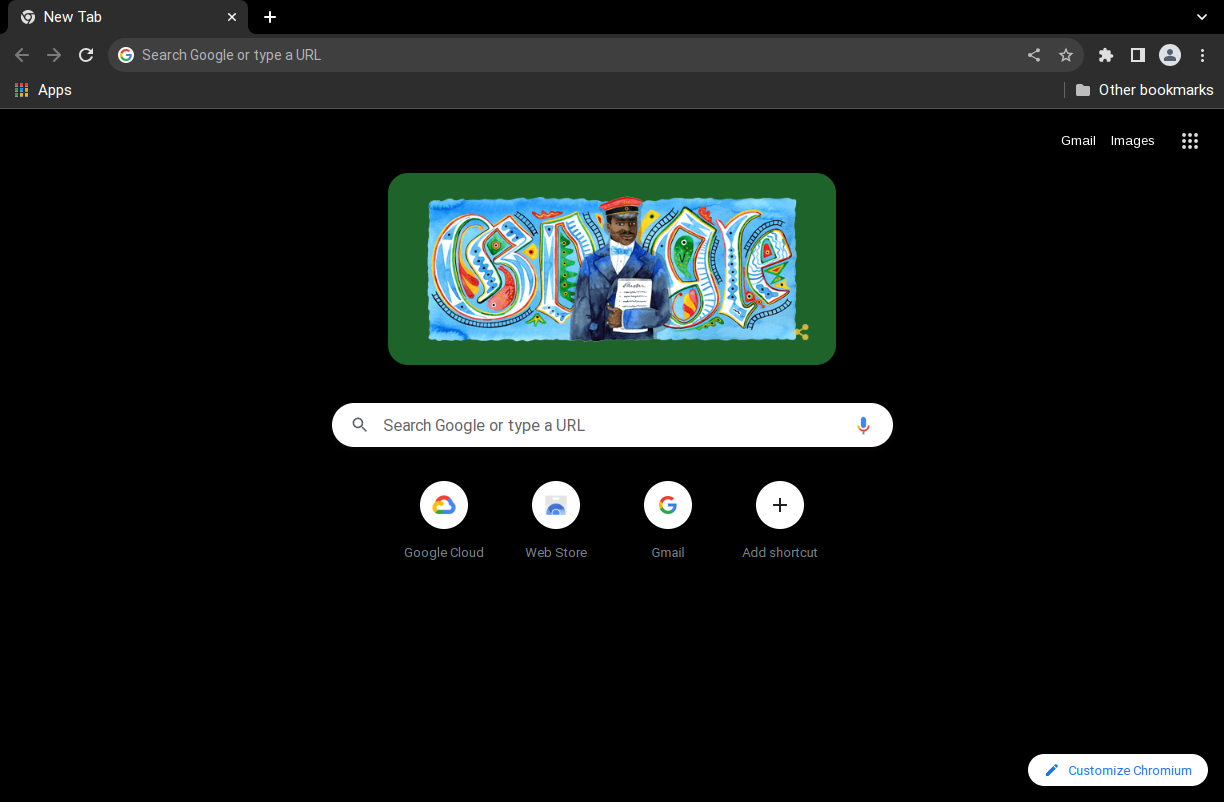This screenshot has width=1224, height=802.
Task: Open the Gmail link
Action: (x=1078, y=140)
